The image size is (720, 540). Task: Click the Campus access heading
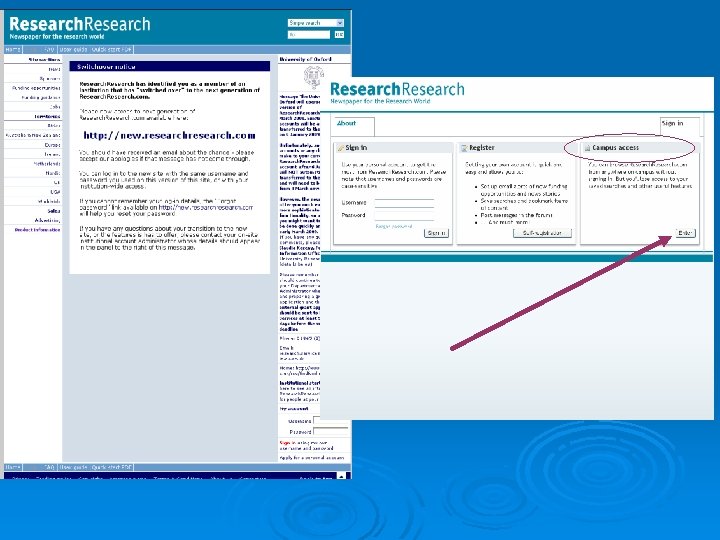click(615, 148)
